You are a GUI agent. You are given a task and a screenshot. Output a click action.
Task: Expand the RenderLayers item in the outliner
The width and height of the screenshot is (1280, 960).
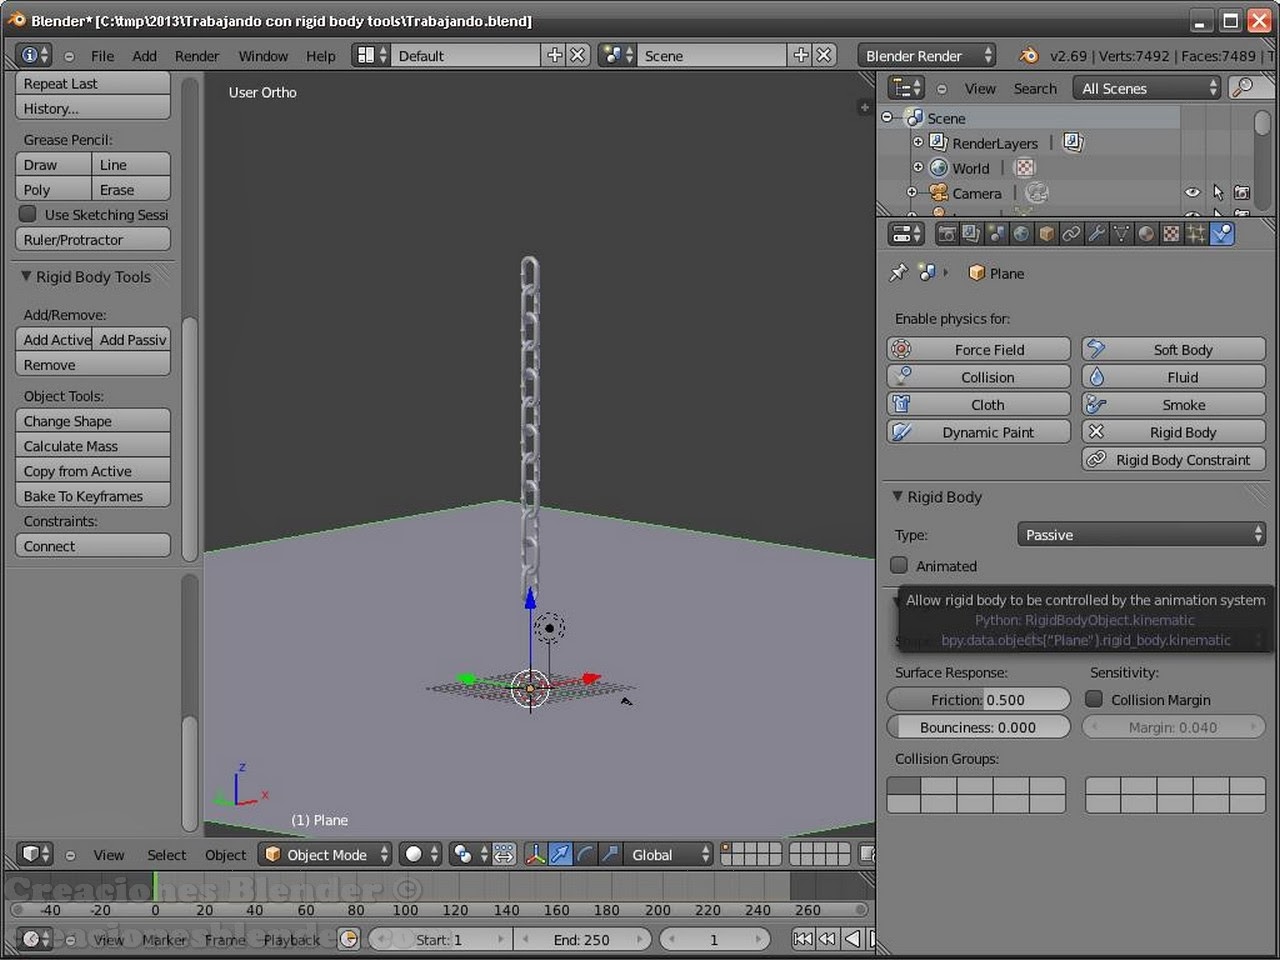pyautogui.click(x=919, y=142)
